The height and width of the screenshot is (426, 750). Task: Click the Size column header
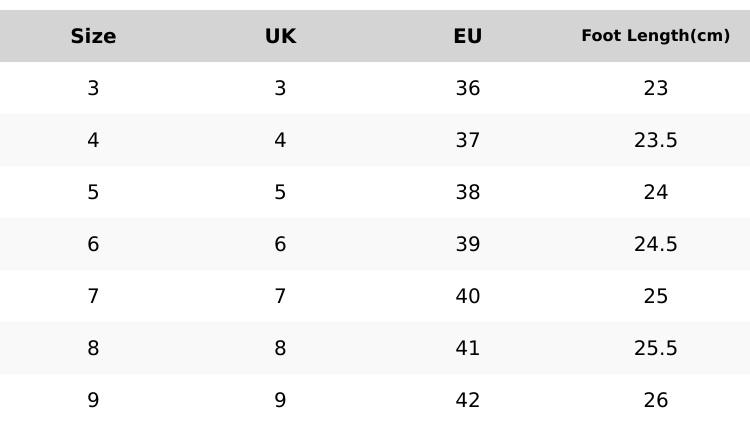tap(93, 36)
